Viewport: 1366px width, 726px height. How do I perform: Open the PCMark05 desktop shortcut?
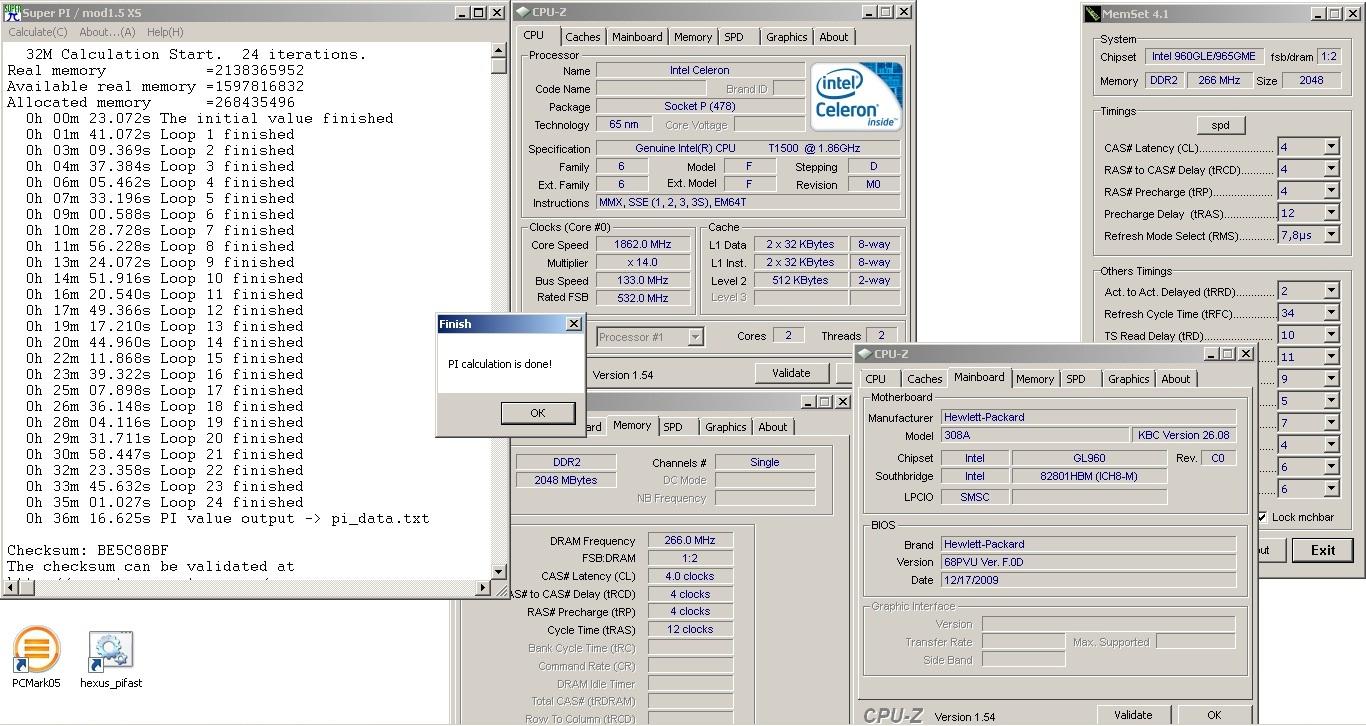pyautogui.click(x=36, y=657)
